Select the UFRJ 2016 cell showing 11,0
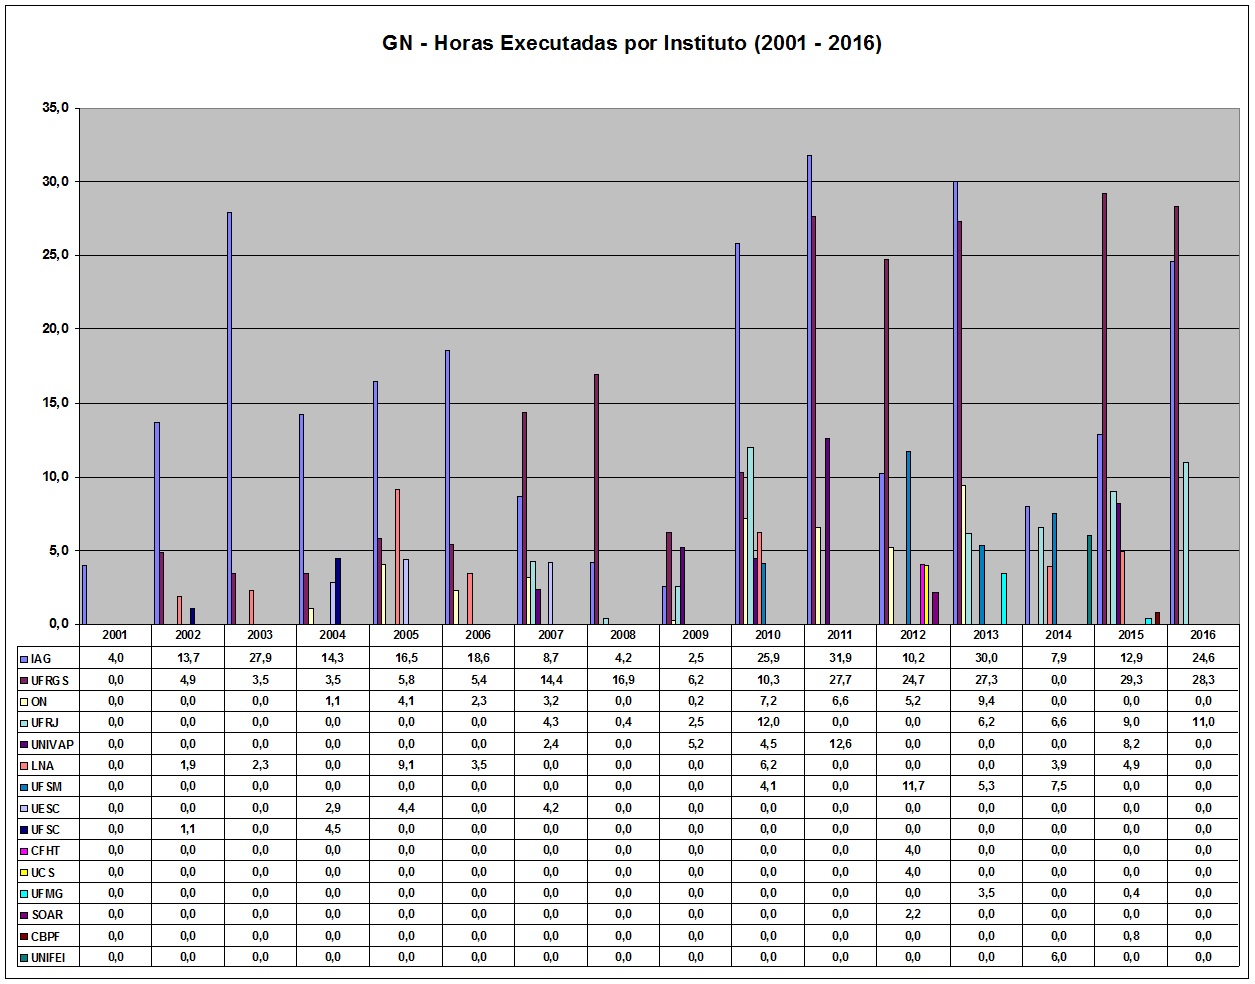The height and width of the screenshot is (984, 1255). click(1203, 722)
